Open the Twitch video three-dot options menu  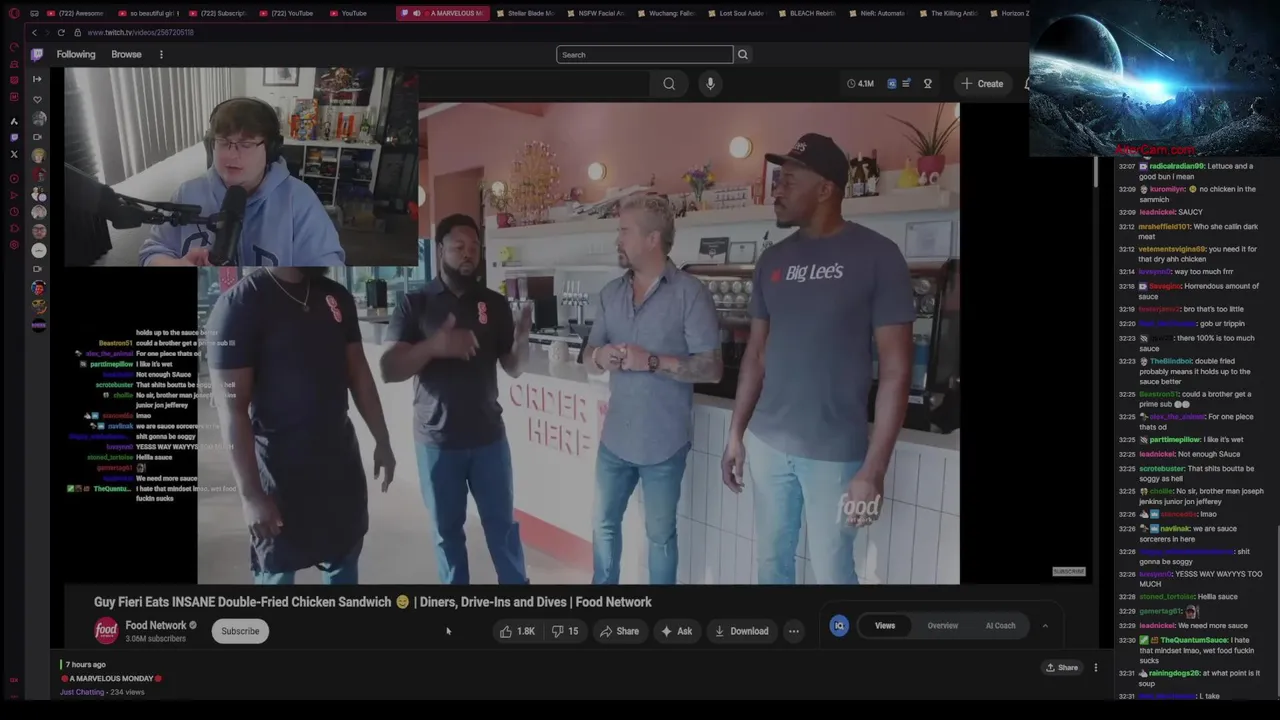1095,667
